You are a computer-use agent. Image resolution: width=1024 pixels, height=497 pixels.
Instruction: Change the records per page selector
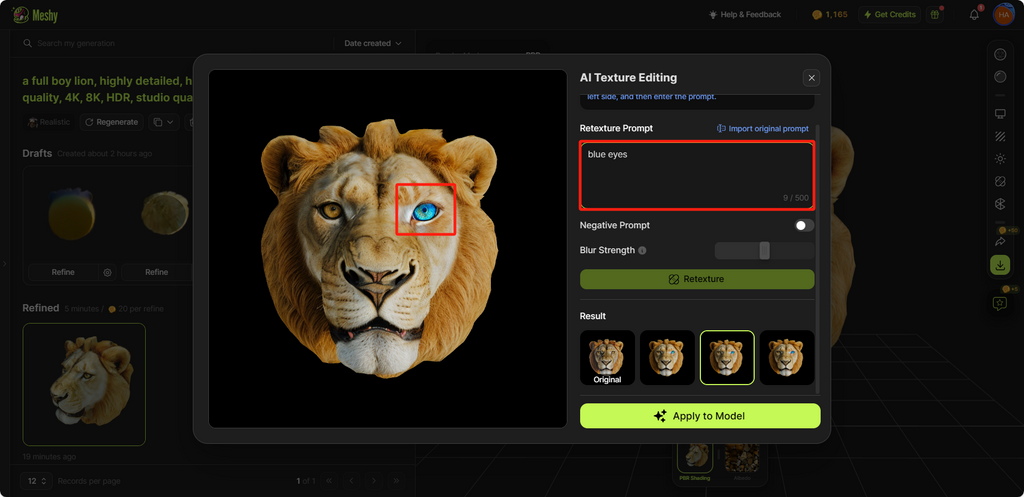[x=37, y=481]
